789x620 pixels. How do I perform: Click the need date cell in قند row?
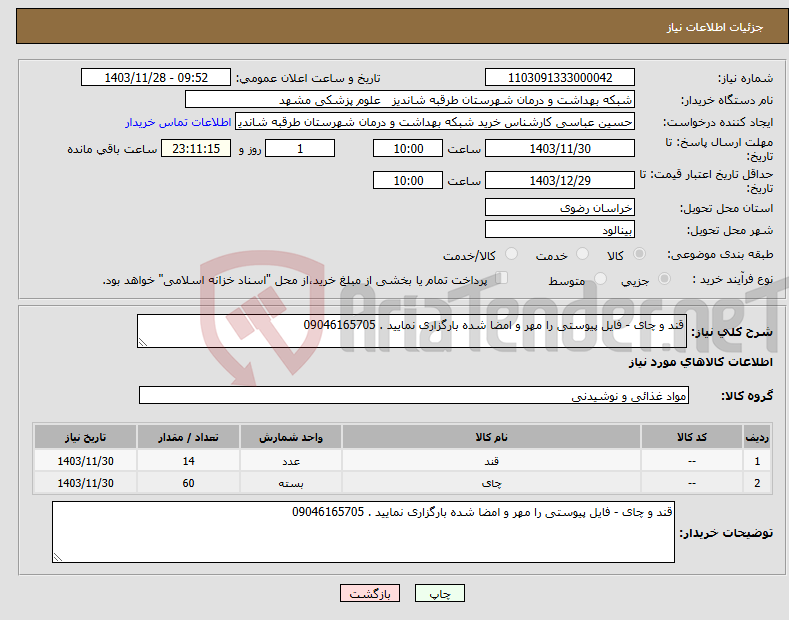click(x=86, y=461)
